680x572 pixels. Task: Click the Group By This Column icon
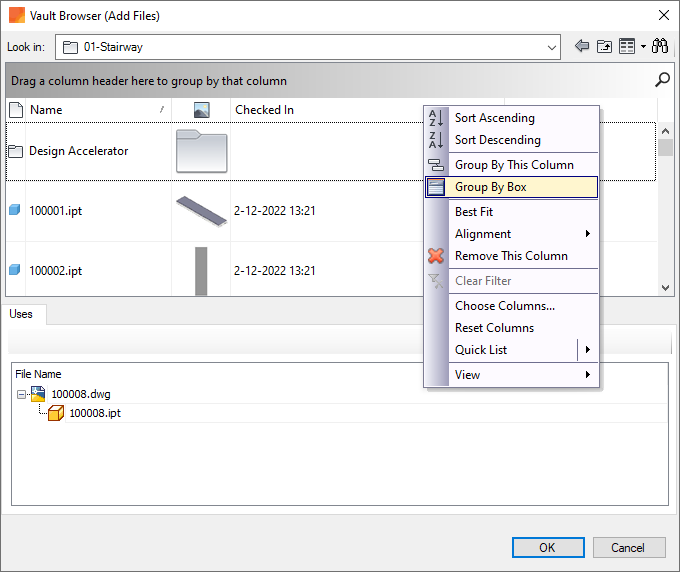point(436,165)
